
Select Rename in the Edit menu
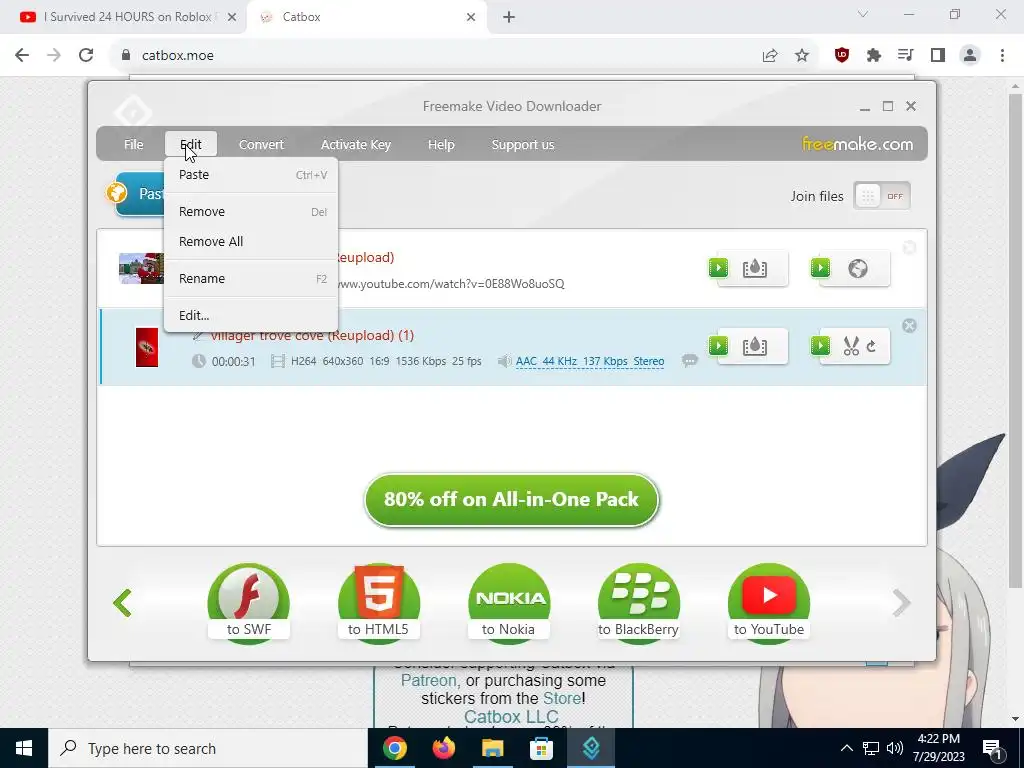(251, 278)
